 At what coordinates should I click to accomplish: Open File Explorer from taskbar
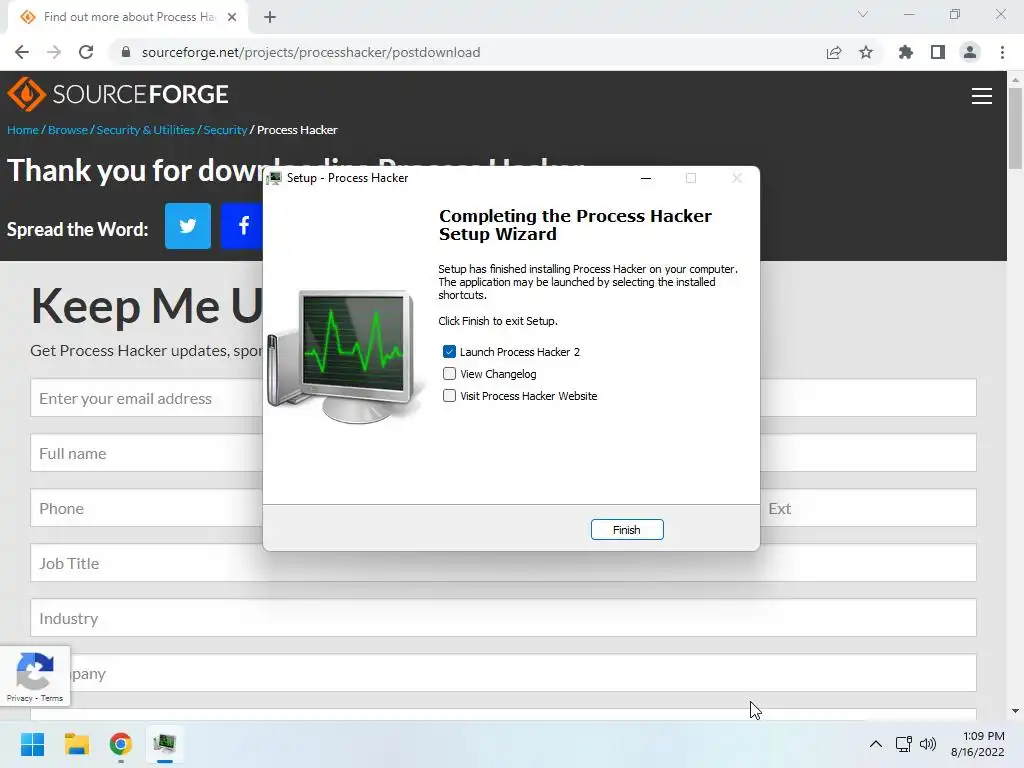pos(76,744)
